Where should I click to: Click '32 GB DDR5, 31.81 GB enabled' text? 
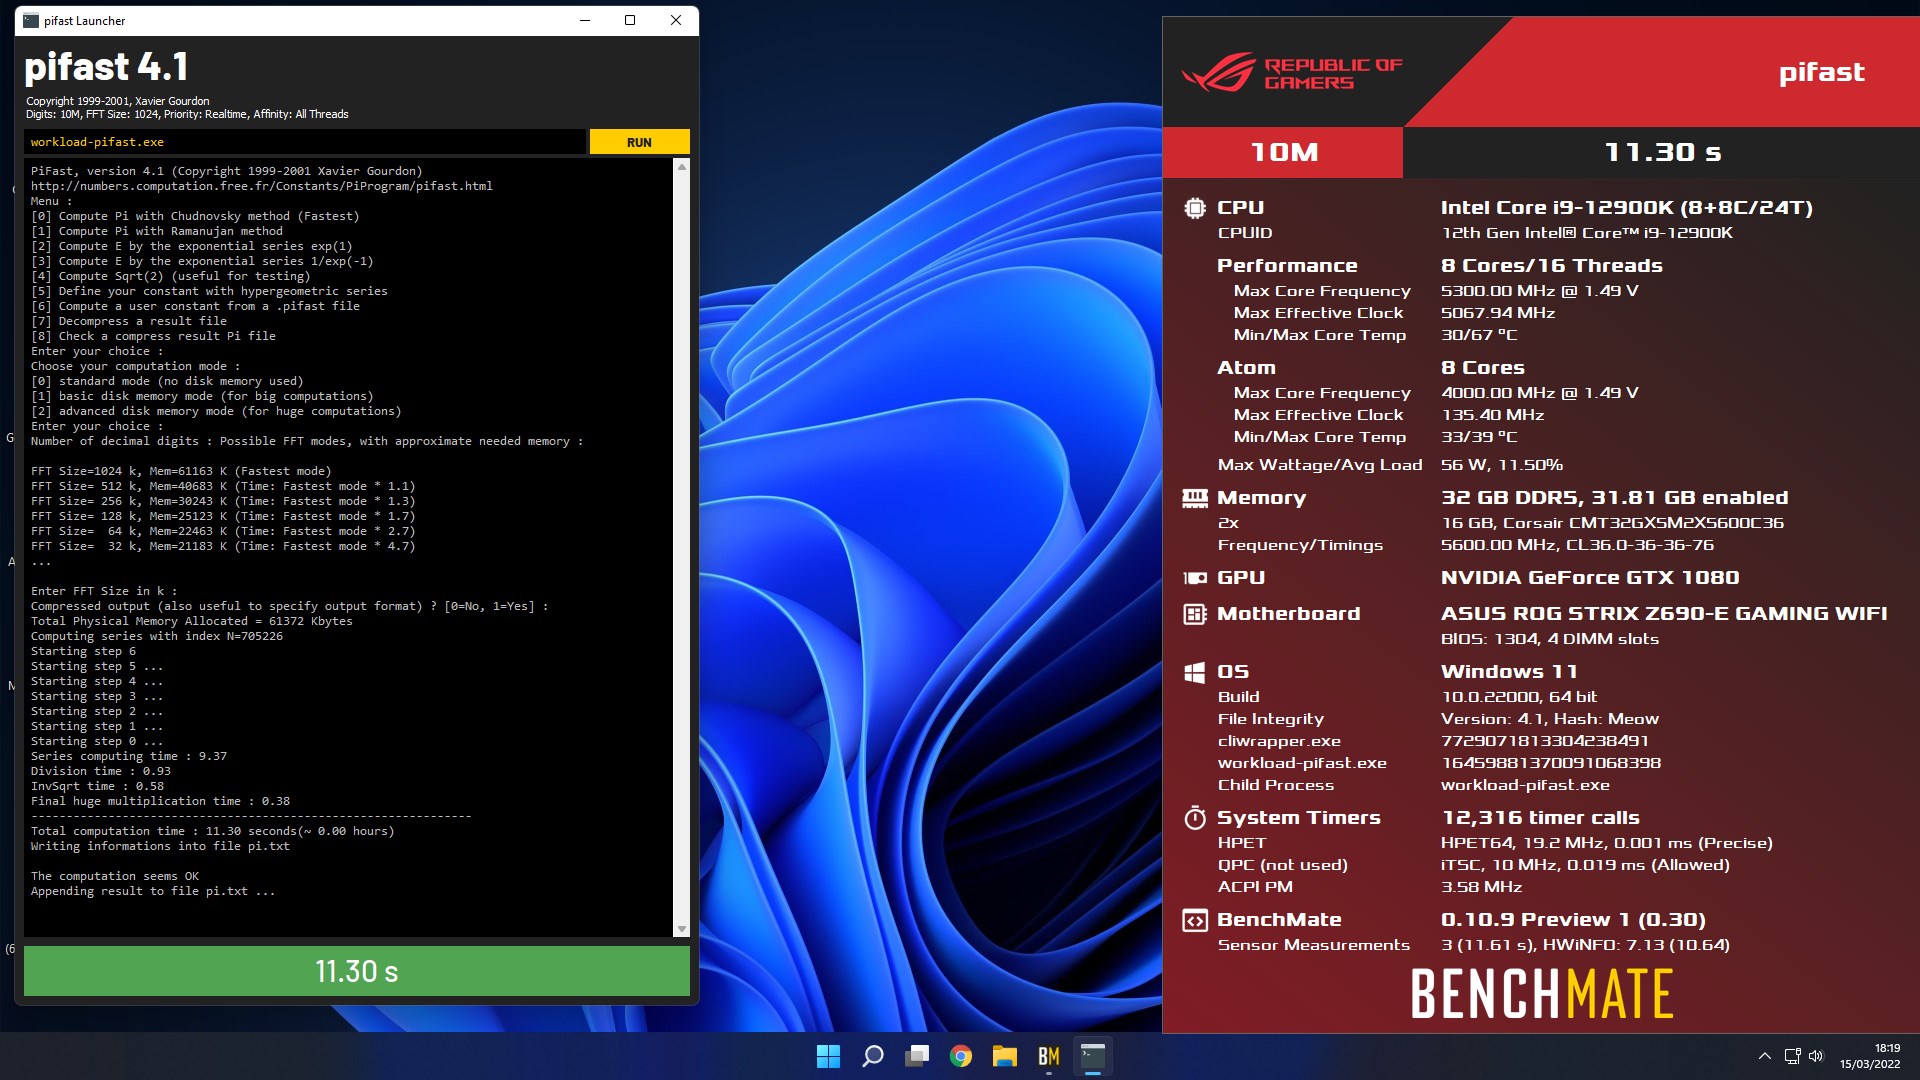click(x=1614, y=498)
